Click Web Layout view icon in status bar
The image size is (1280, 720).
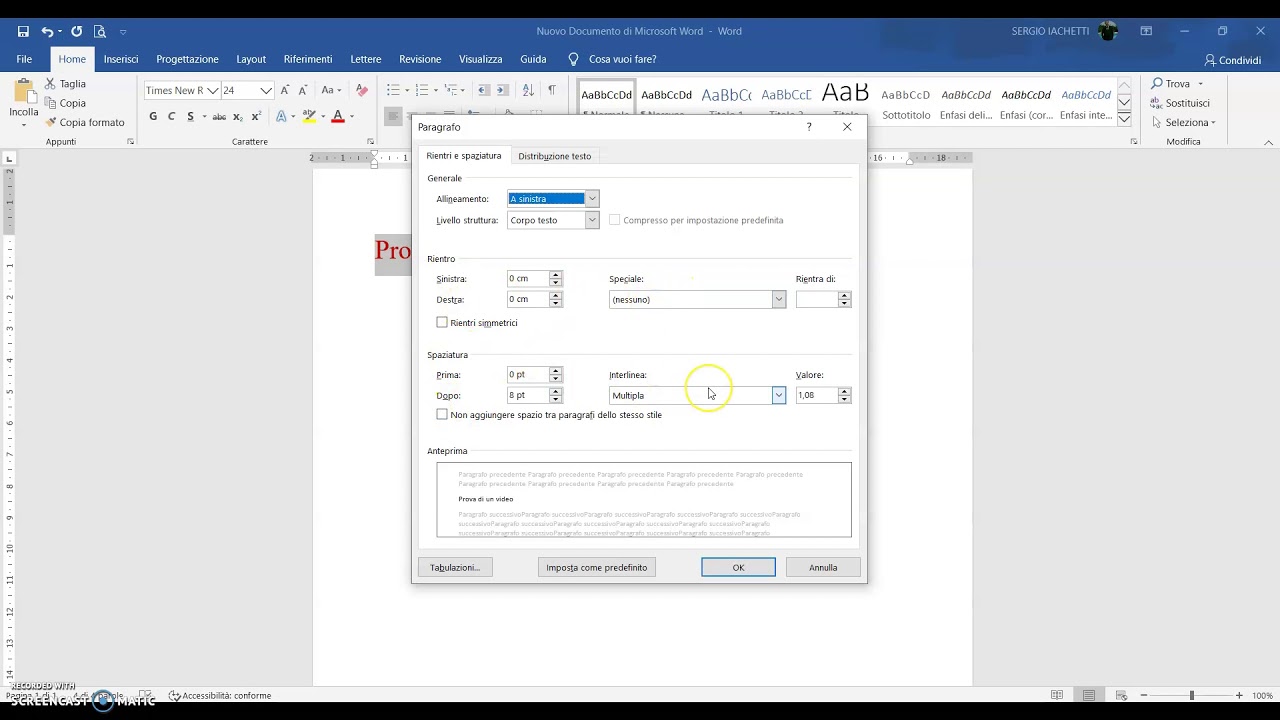[1121, 695]
